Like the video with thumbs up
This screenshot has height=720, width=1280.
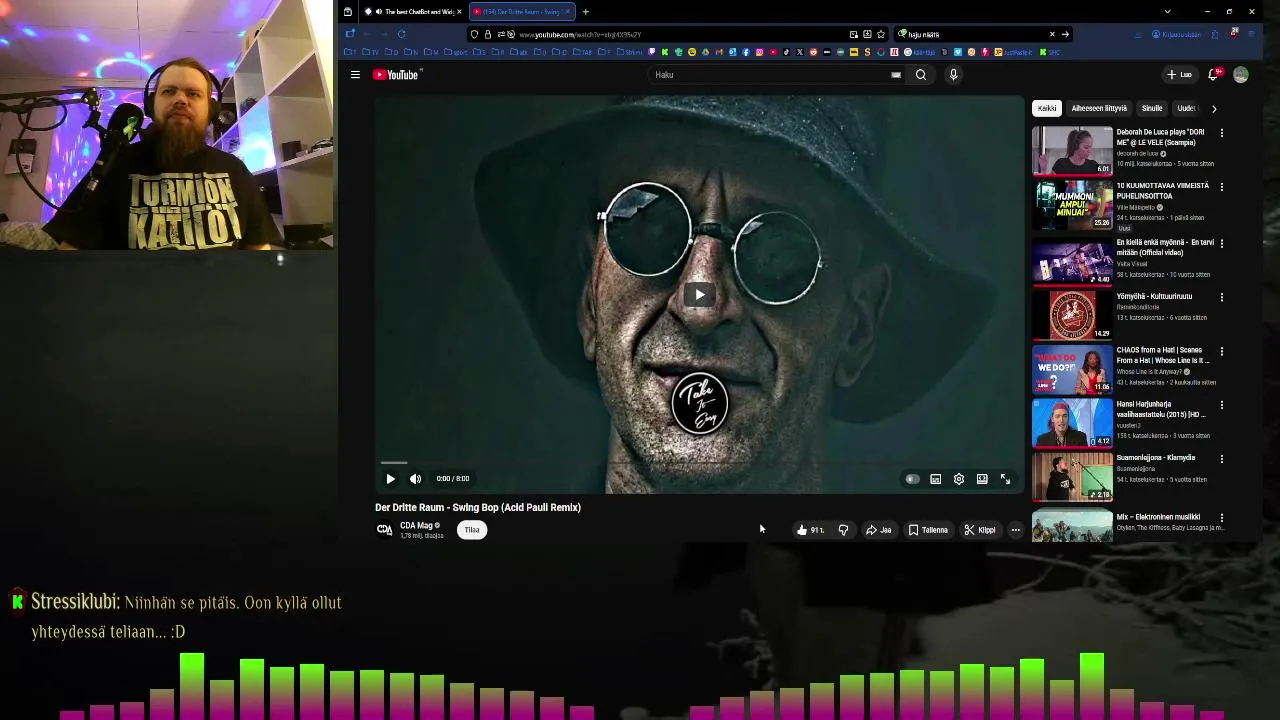pos(810,530)
